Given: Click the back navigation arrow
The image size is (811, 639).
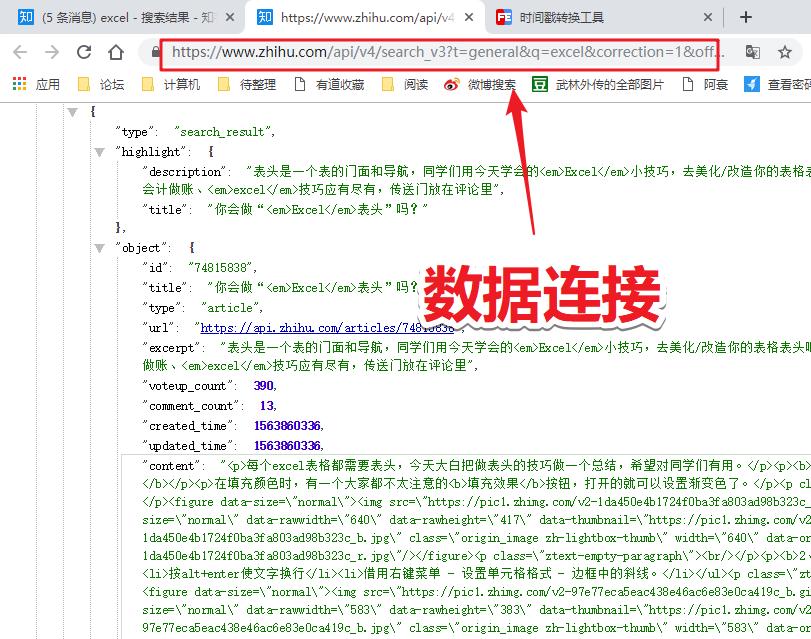Looking at the screenshot, I should click(19, 50).
